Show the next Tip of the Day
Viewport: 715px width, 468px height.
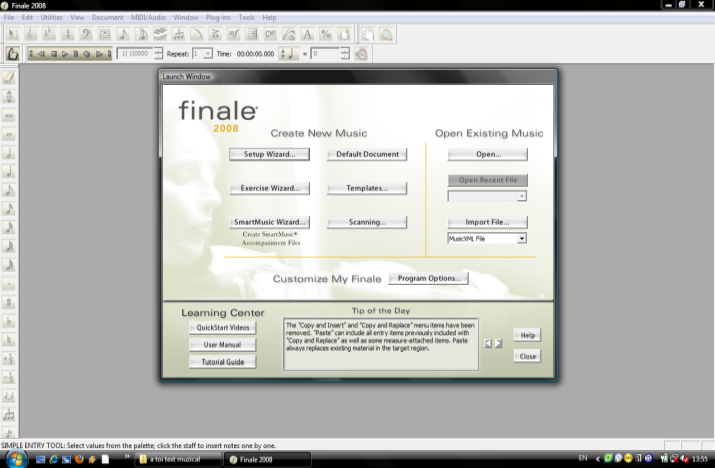click(x=499, y=343)
